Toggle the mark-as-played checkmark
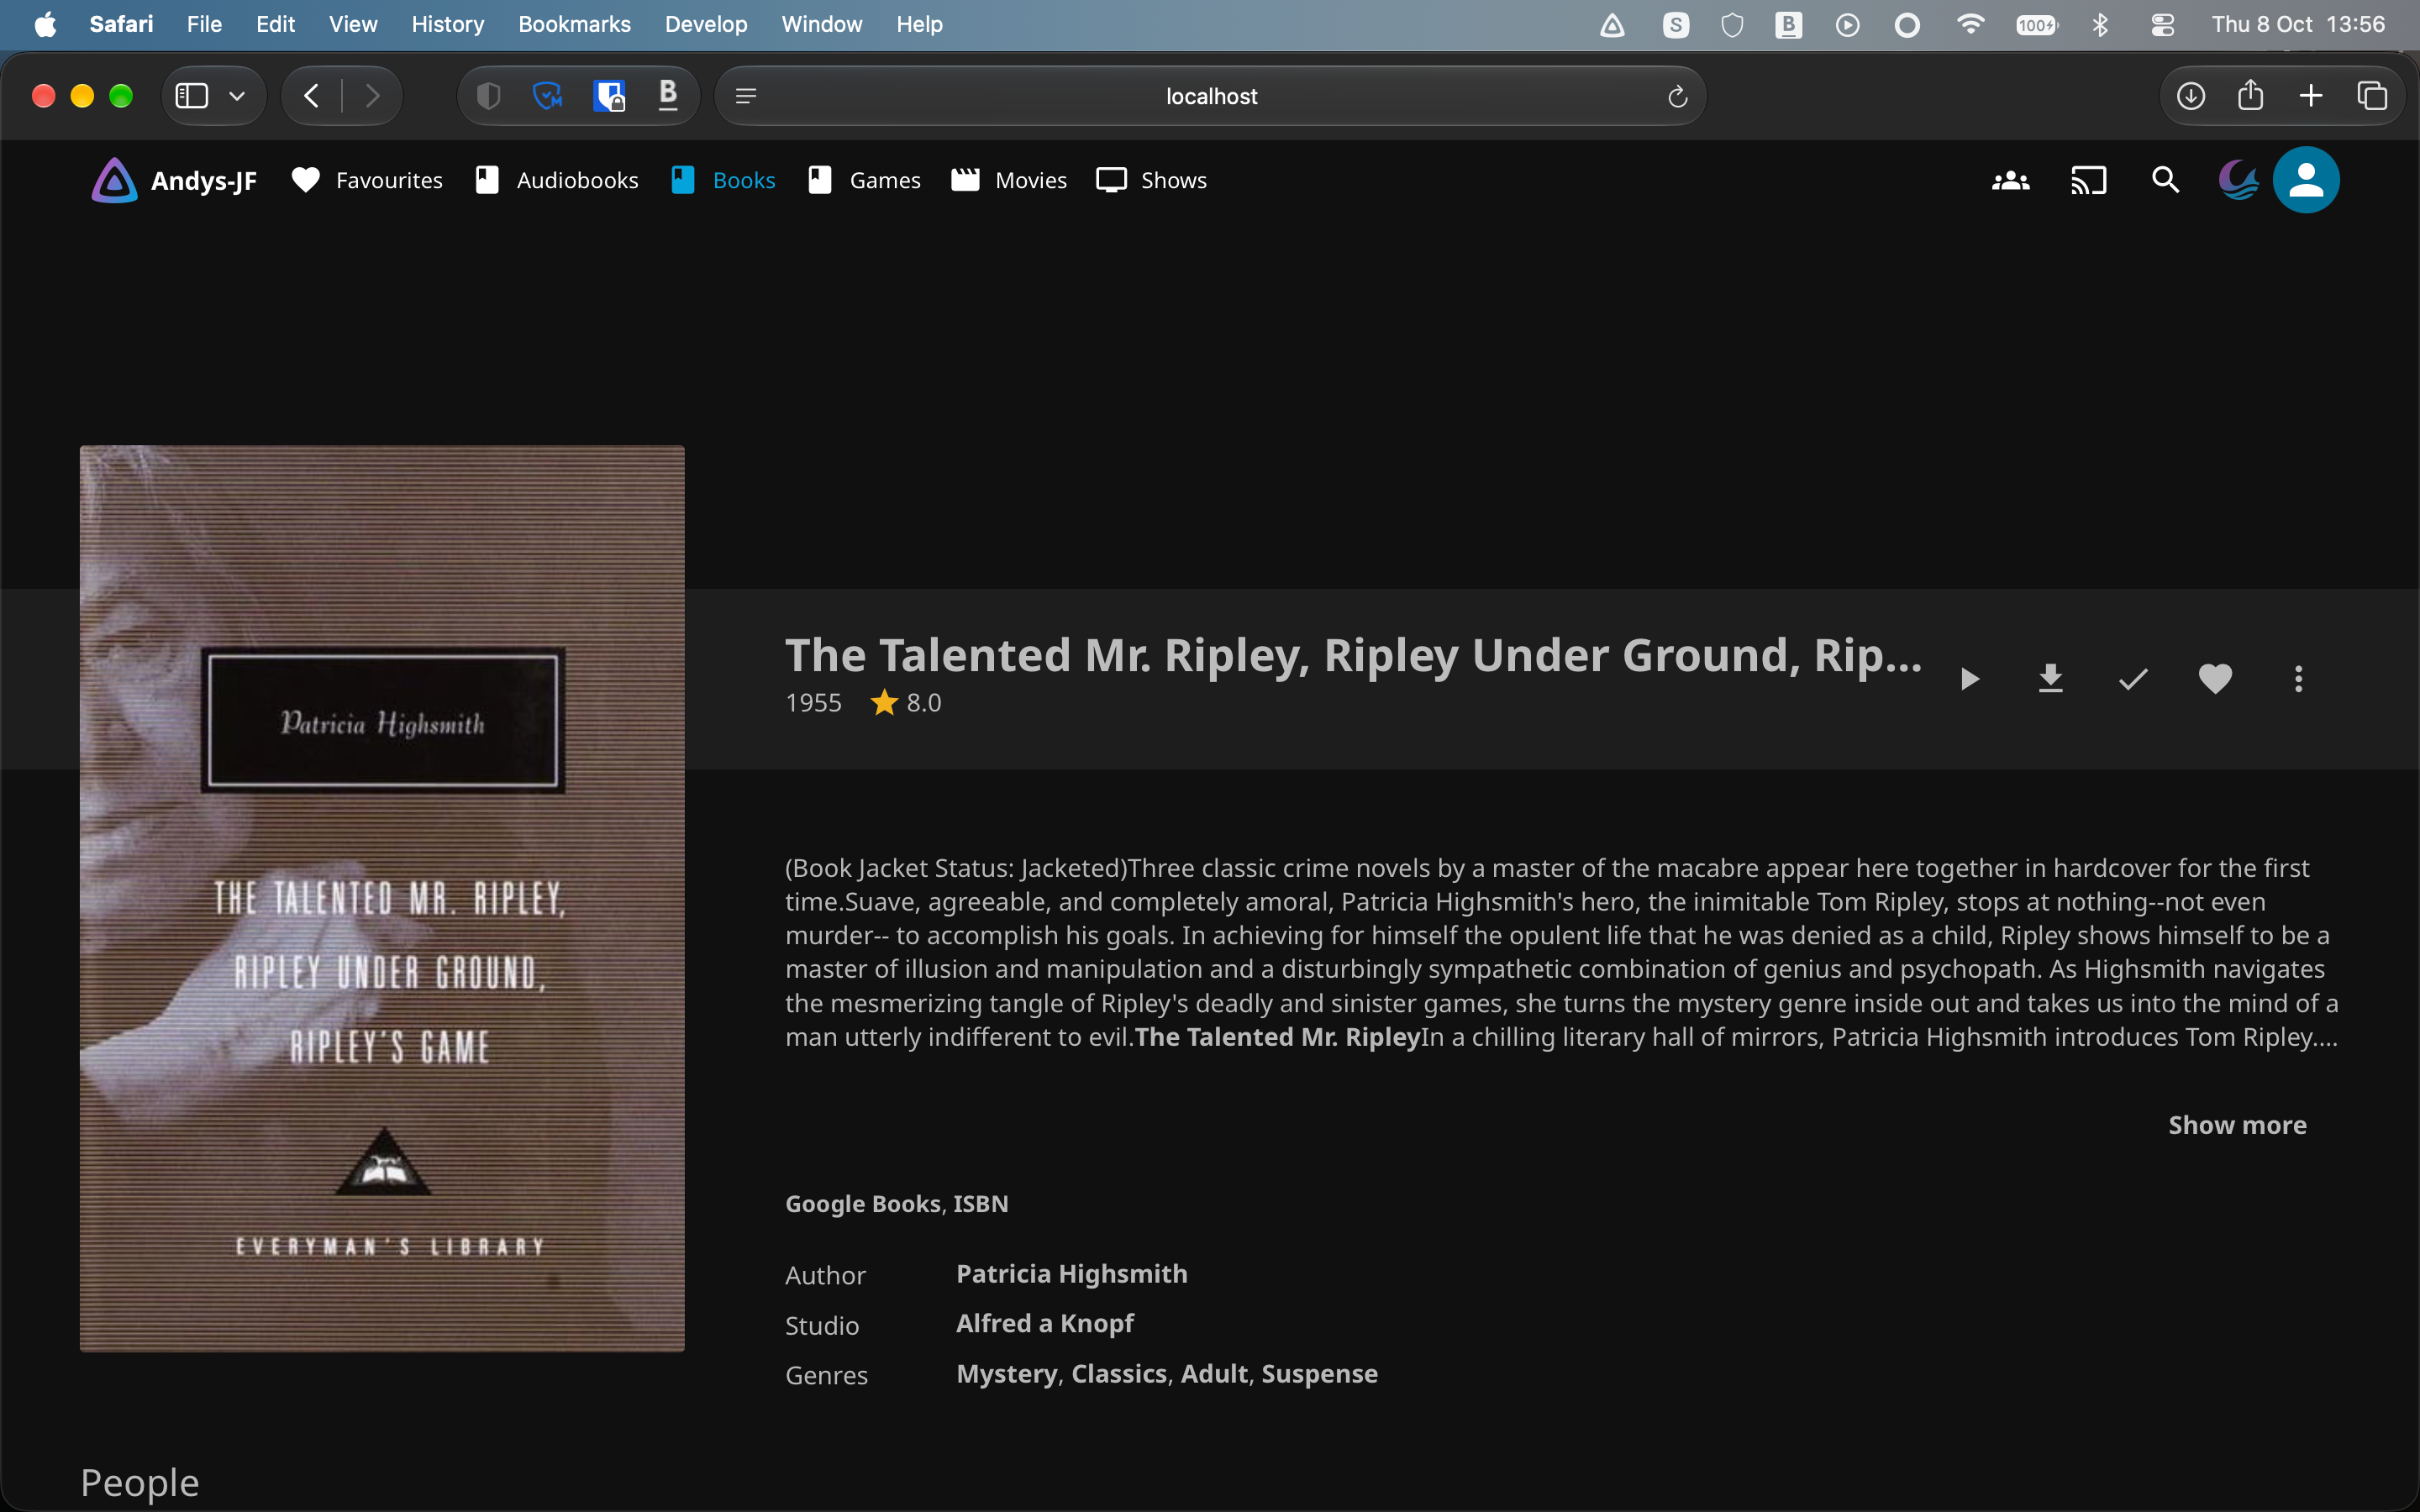The width and height of the screenshot is (2420, 1512). pos(2133,679)
